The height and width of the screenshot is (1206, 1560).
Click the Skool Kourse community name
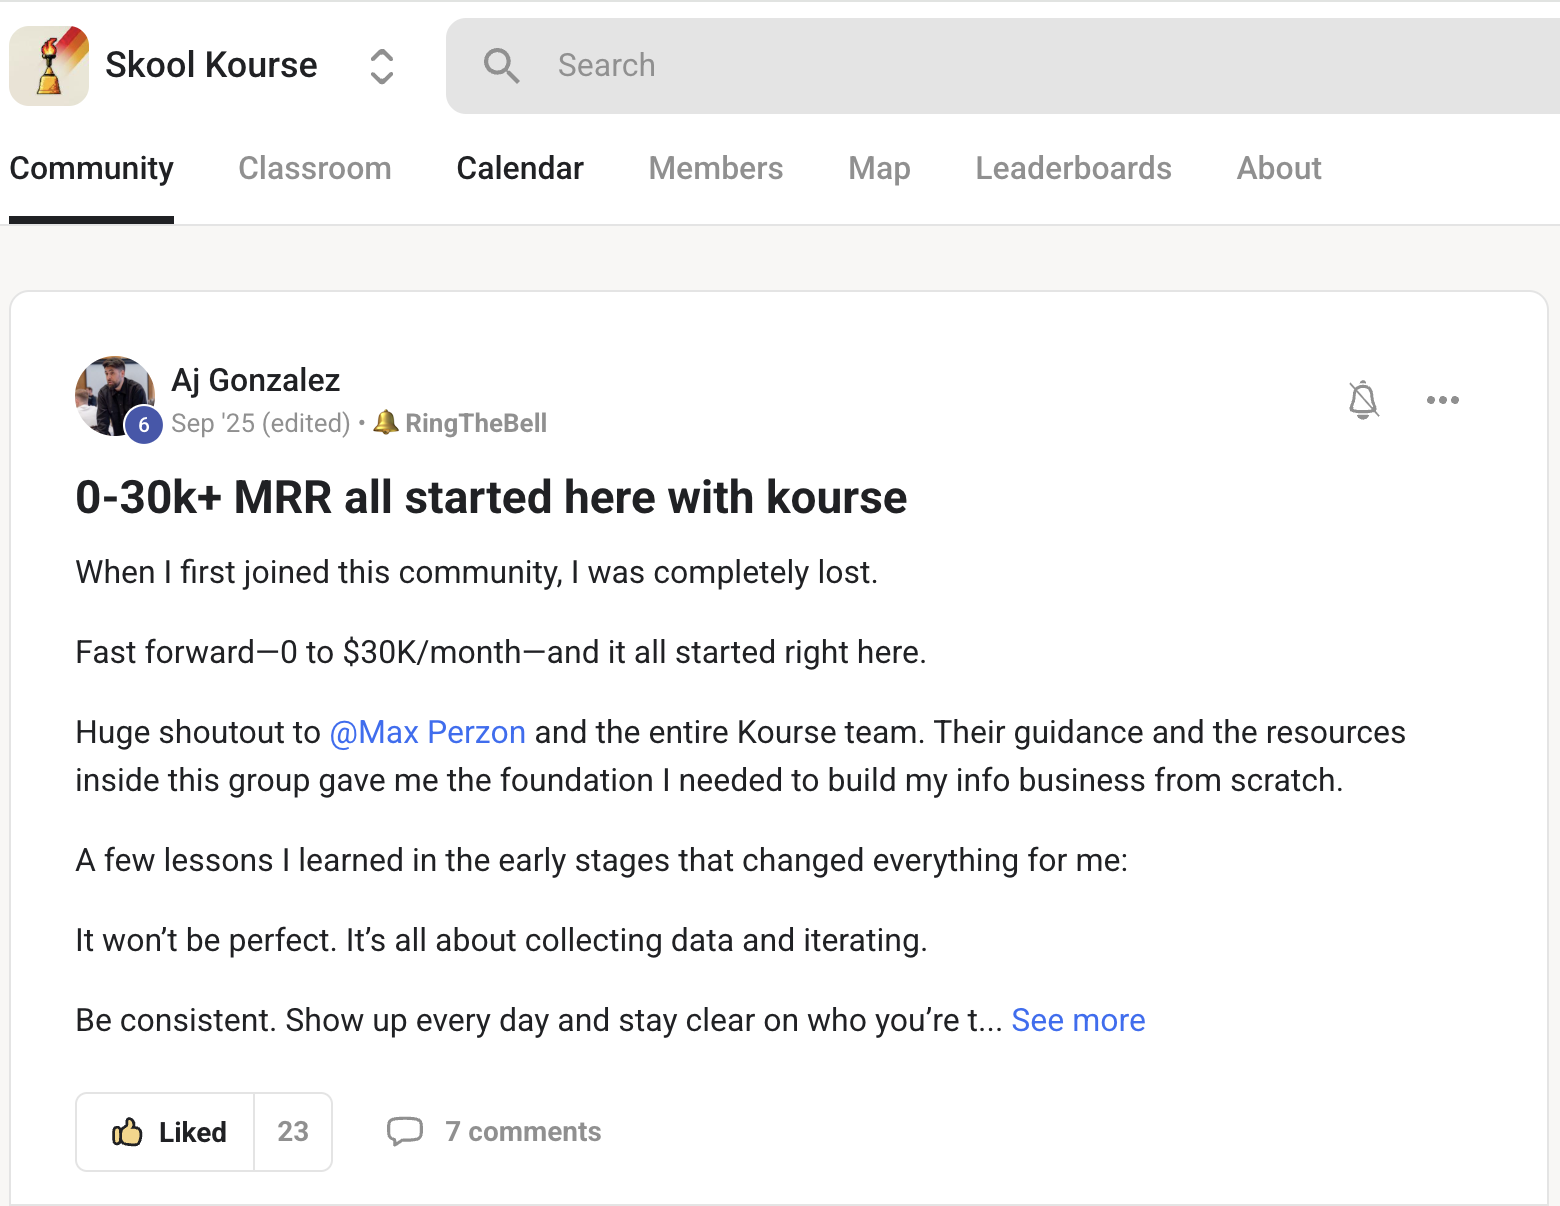point(211,65)
